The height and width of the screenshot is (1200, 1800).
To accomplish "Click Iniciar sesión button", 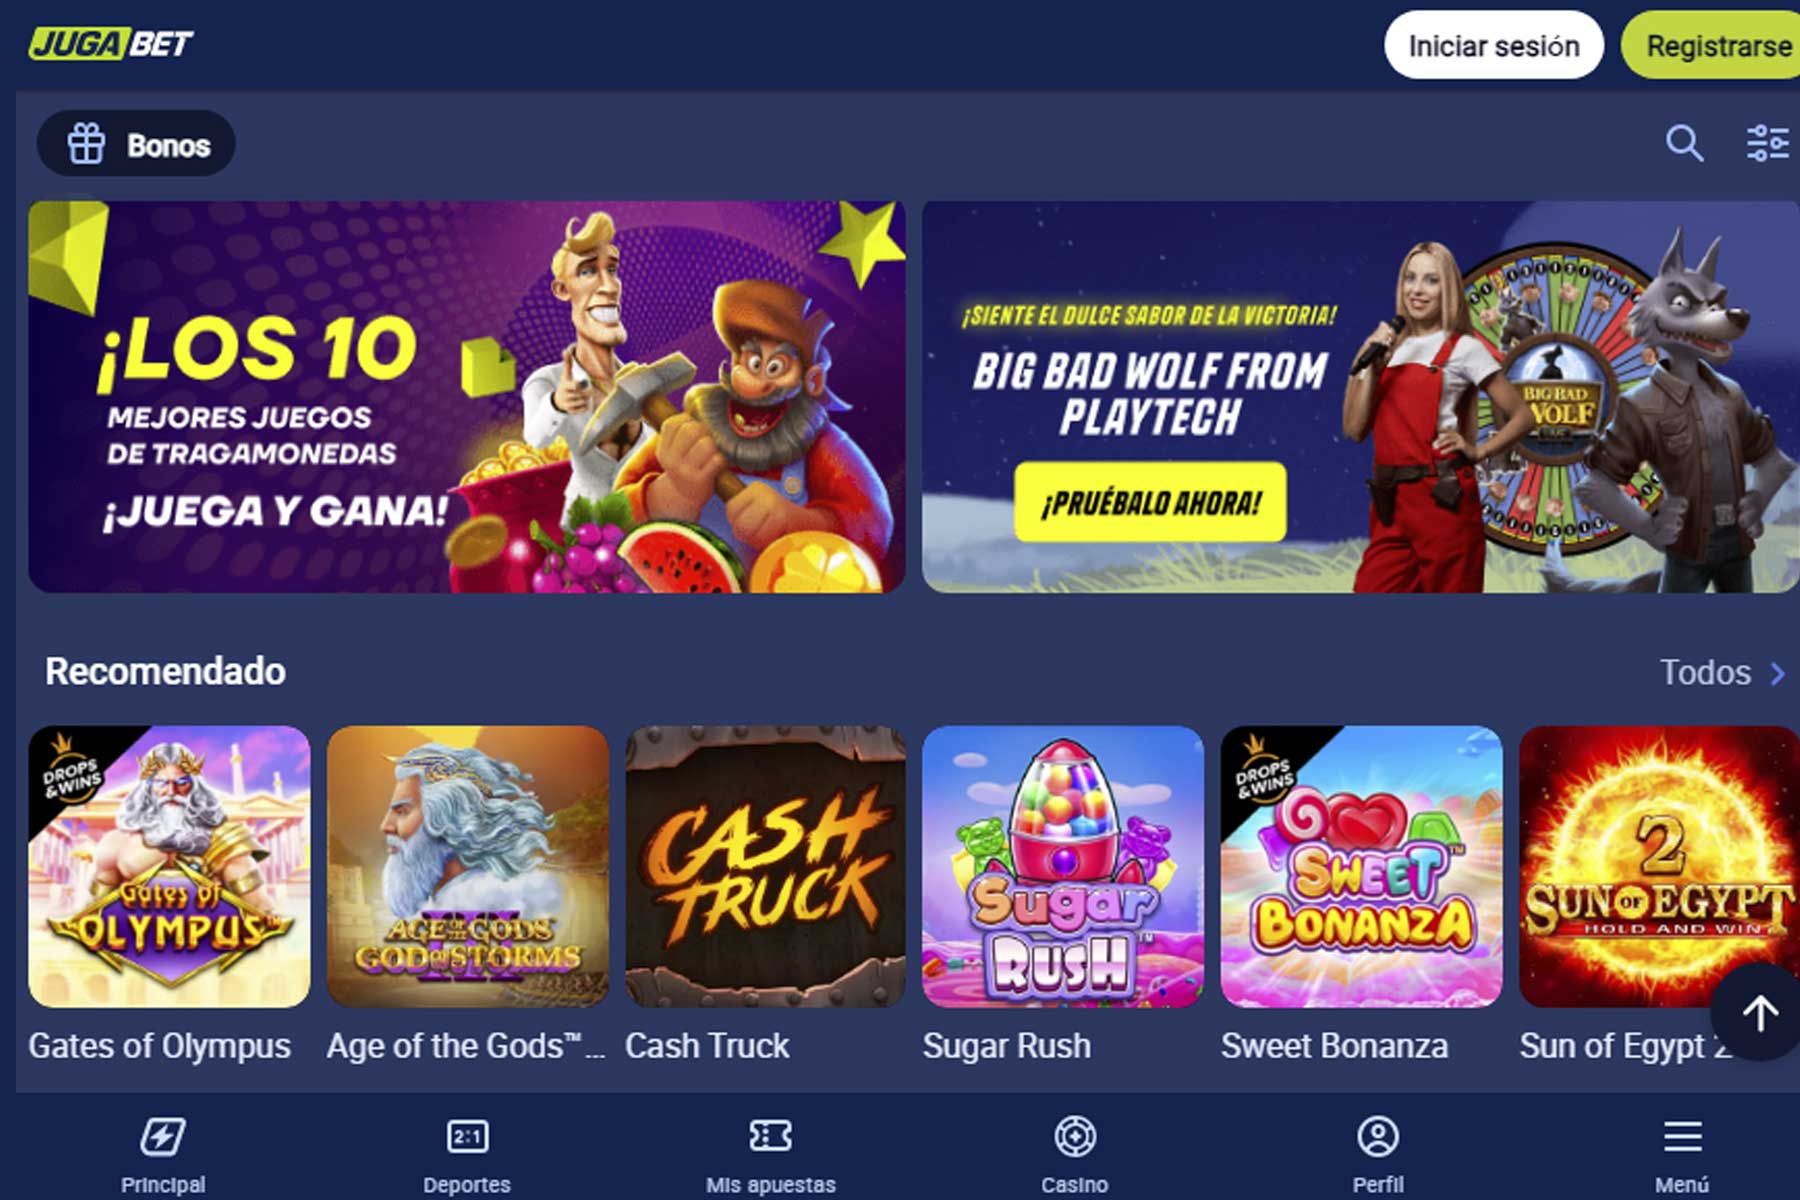I will pos(1494,45).
